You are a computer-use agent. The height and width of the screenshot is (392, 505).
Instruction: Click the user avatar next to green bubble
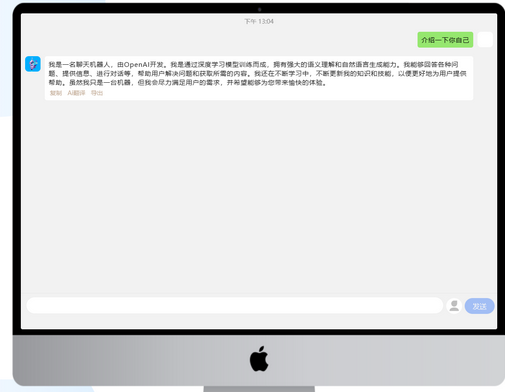(485, 40)
